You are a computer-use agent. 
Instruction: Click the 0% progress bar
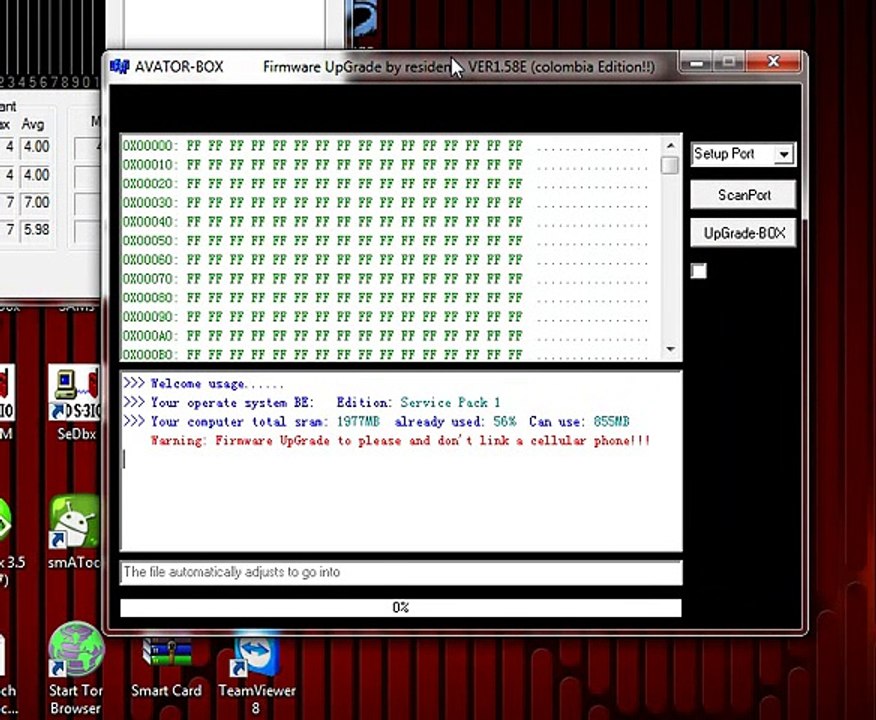click(401, 608)
